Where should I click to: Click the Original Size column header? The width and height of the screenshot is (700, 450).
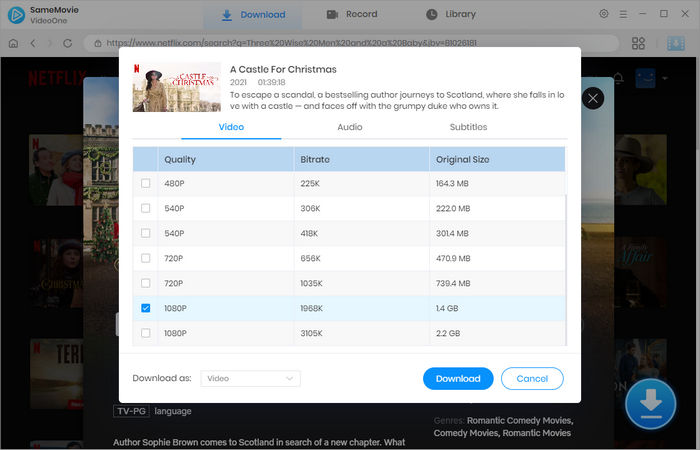click(x=497, y=159)
